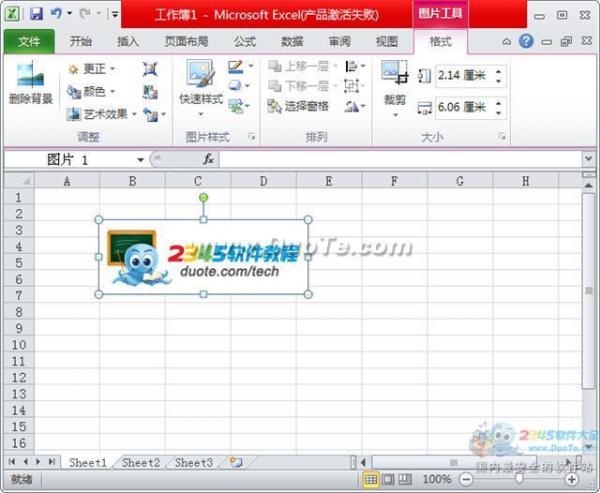Click the Insert Worksheet icon
The width and height of the screenshot is (600, 493).
tap(236, 462)
